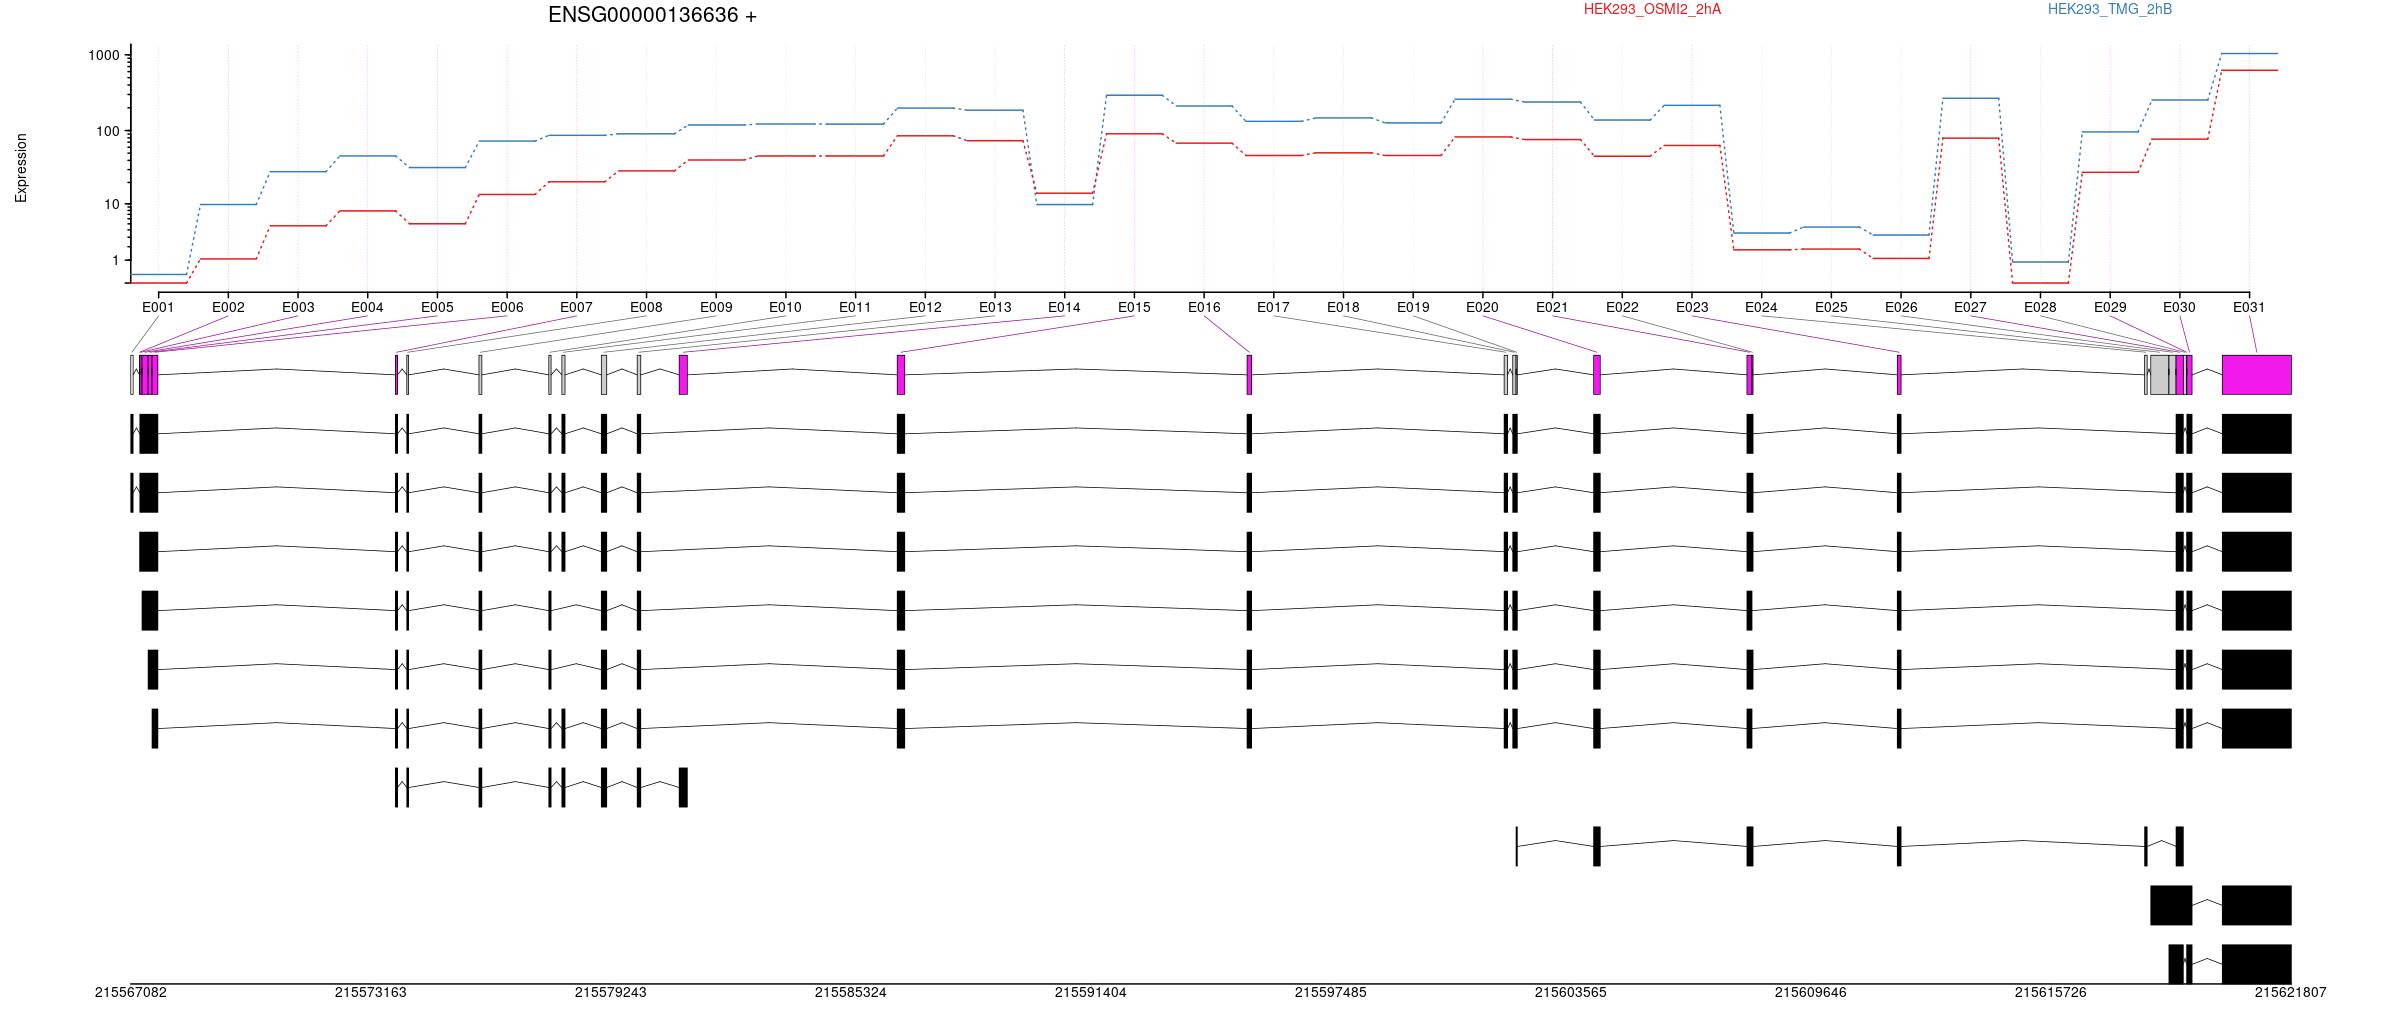Click exon label E024
Screen dimensions: 2400x1010
click(x=1761, y=307)
